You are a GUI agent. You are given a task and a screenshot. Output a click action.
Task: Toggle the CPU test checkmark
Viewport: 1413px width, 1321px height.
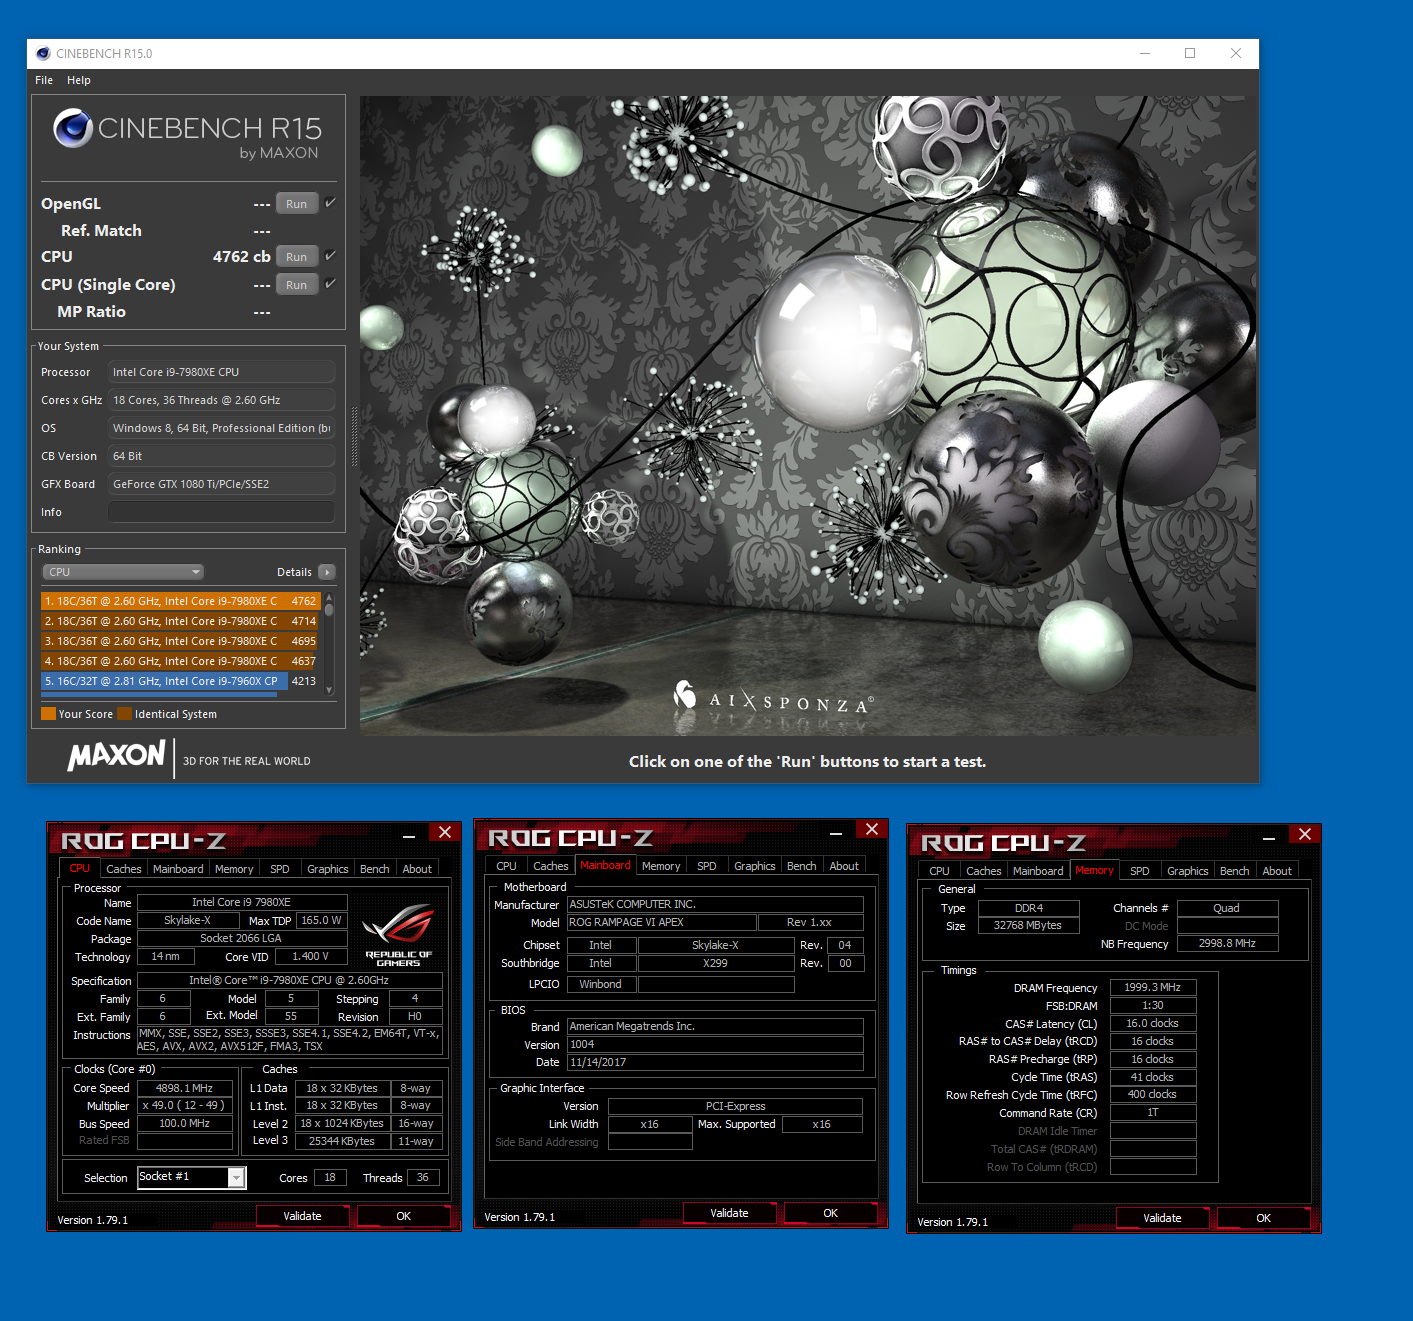331,256
